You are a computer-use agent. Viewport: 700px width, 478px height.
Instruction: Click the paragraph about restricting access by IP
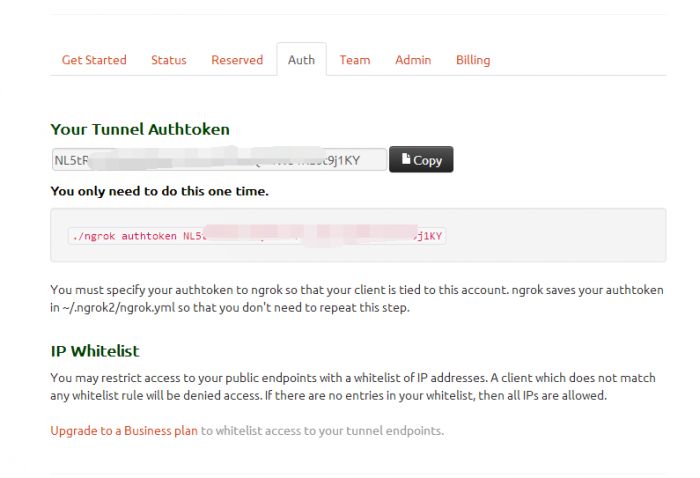click(x=353, y=387)
